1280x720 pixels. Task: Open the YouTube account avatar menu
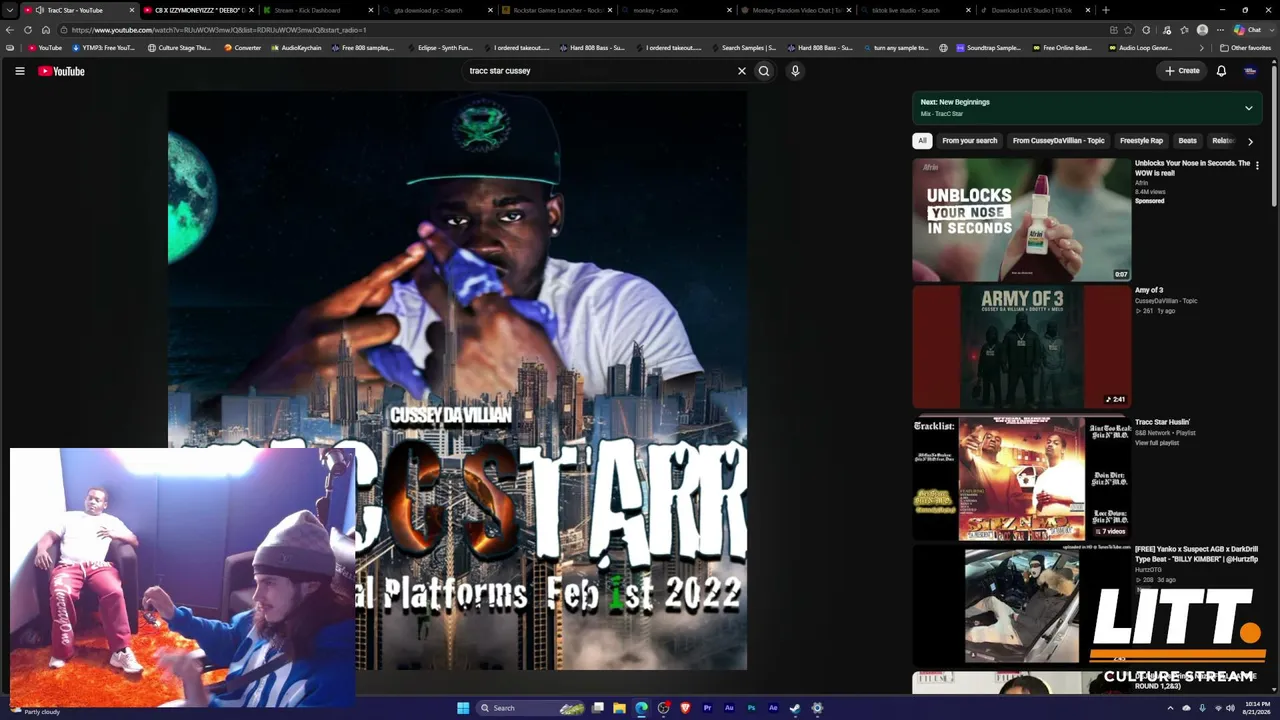click(1250, 71)
